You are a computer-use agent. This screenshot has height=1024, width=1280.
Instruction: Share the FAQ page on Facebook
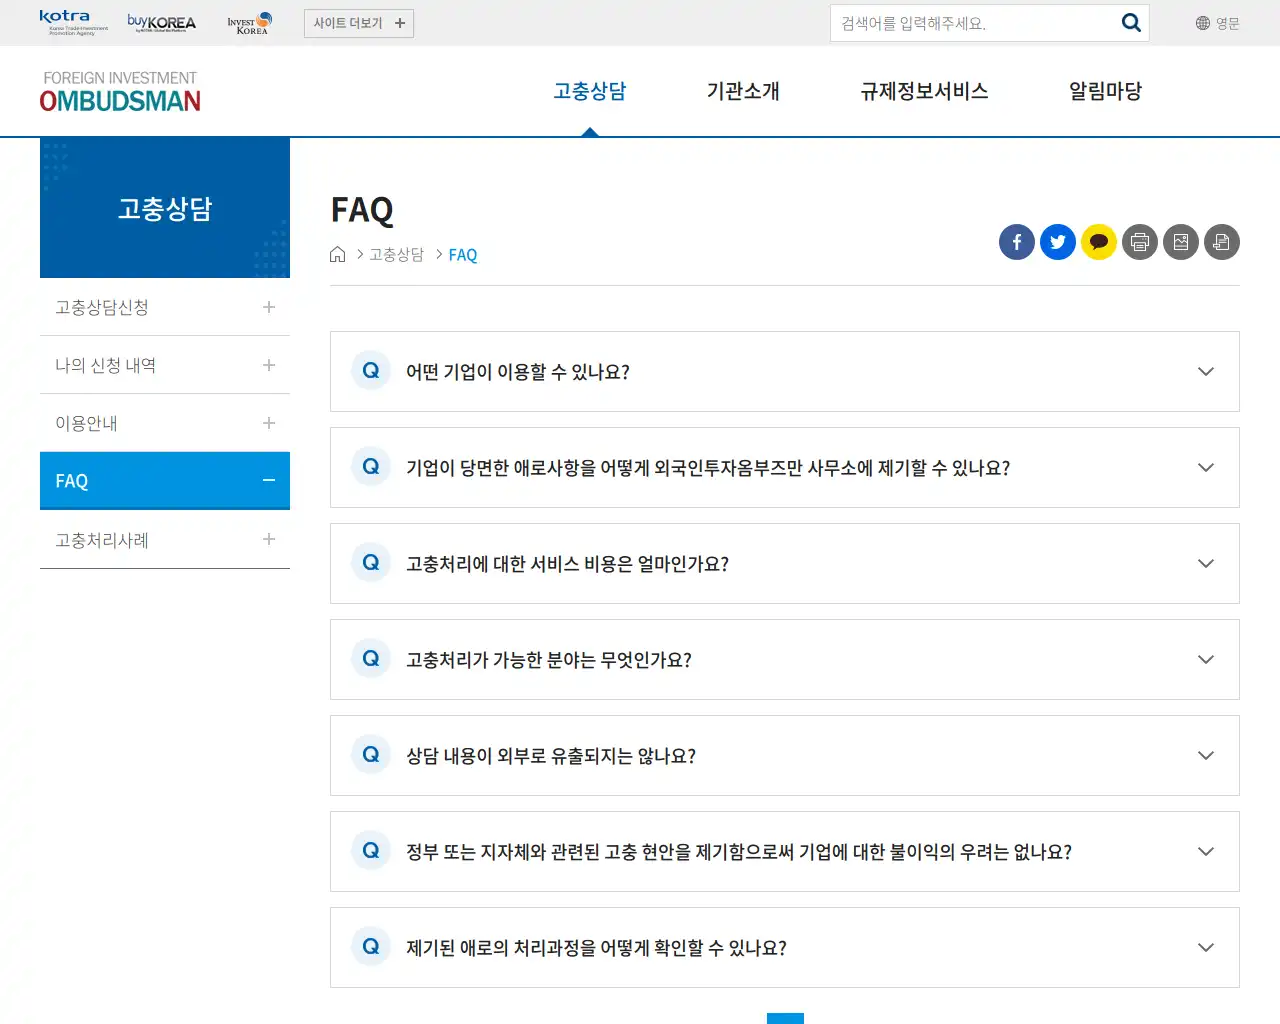[1016, 242]
